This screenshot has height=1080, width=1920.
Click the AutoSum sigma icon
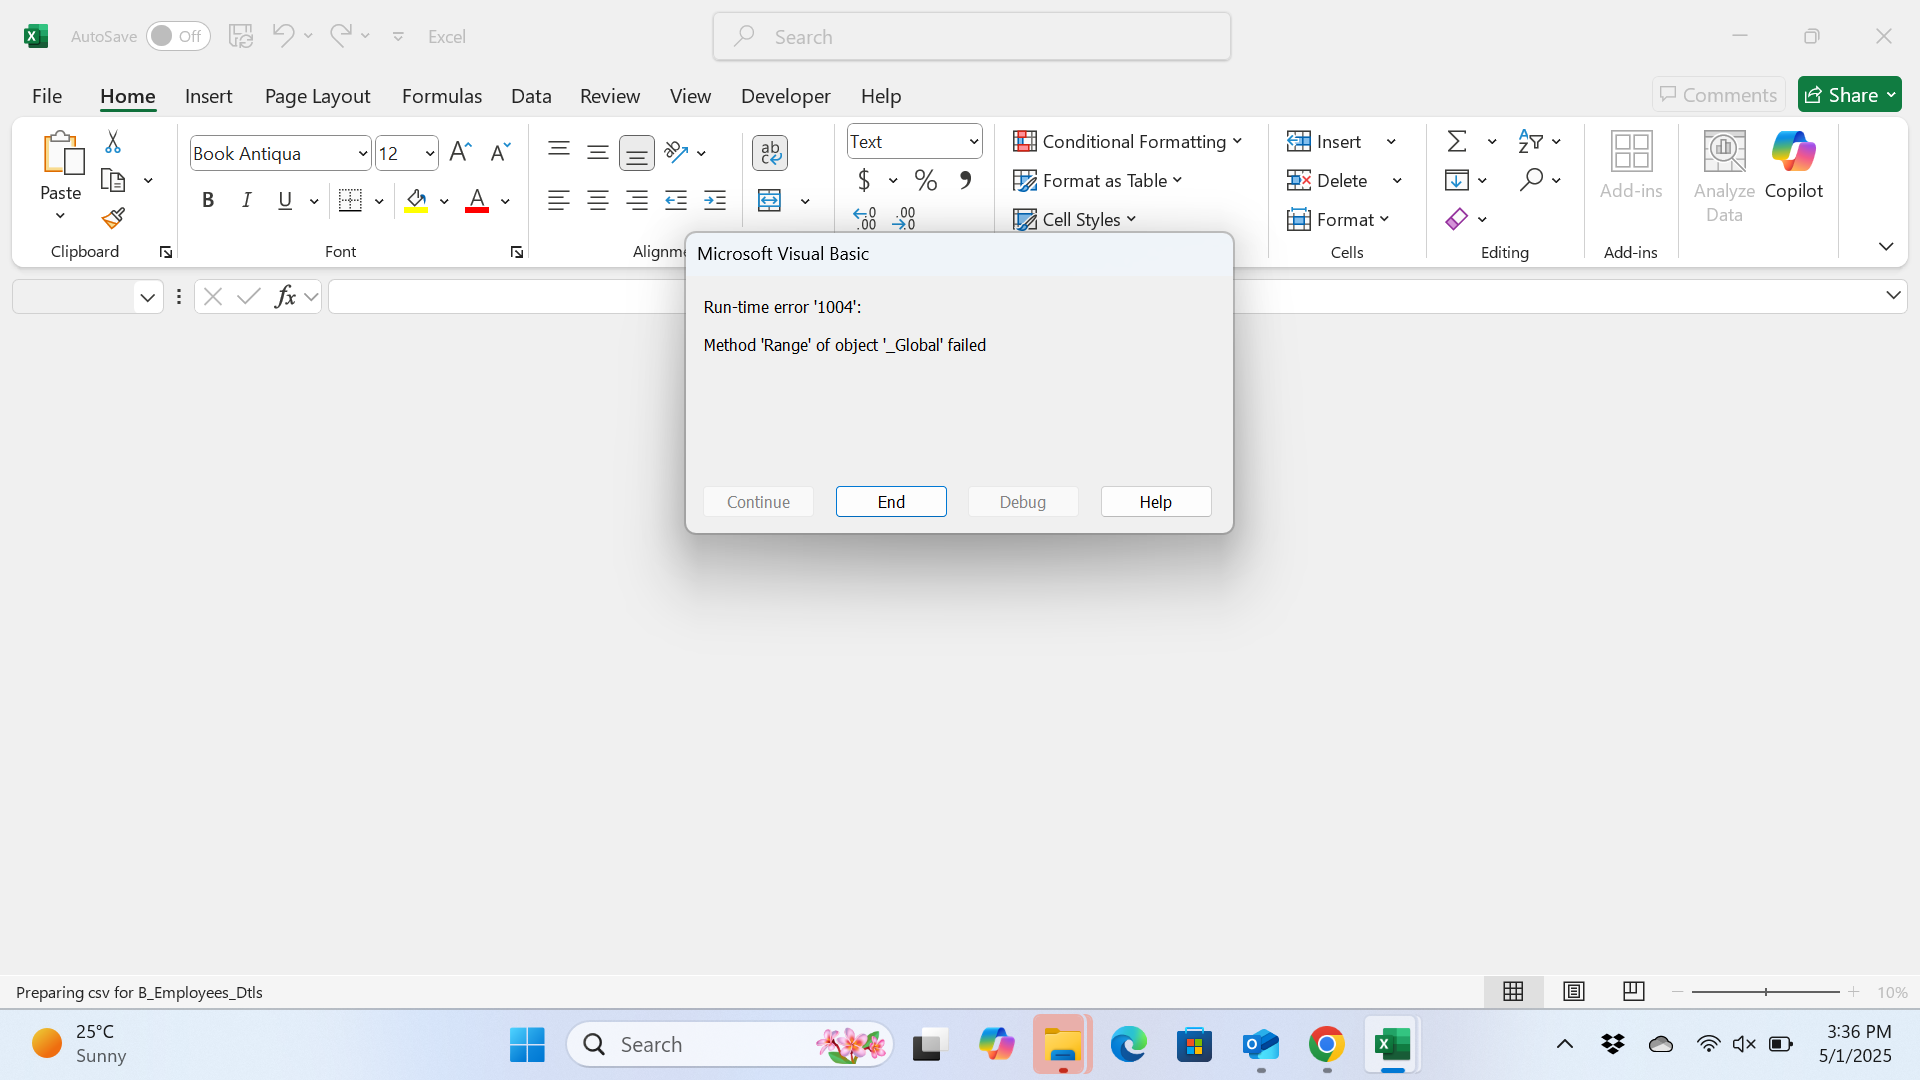[1457, 141]
